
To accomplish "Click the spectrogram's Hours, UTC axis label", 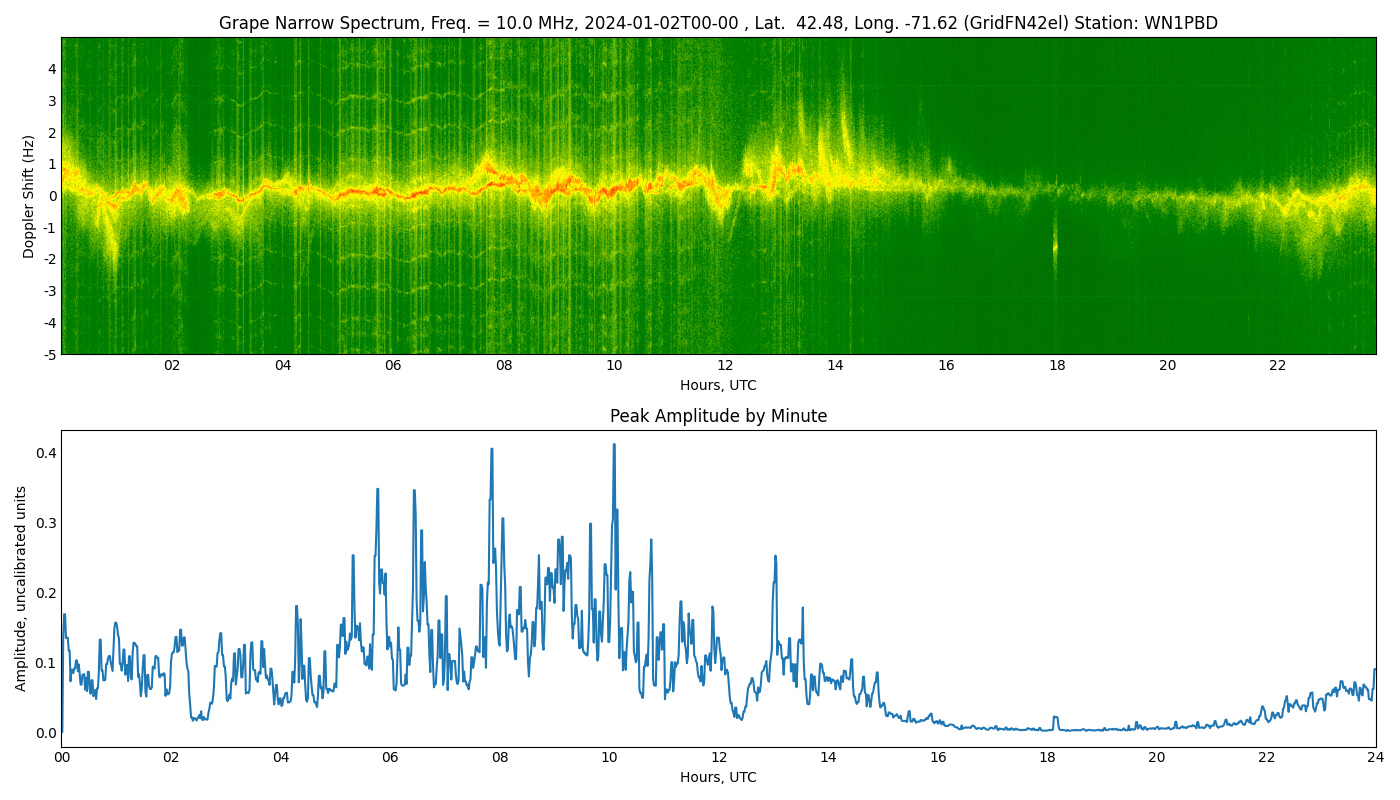I will 718,385.
